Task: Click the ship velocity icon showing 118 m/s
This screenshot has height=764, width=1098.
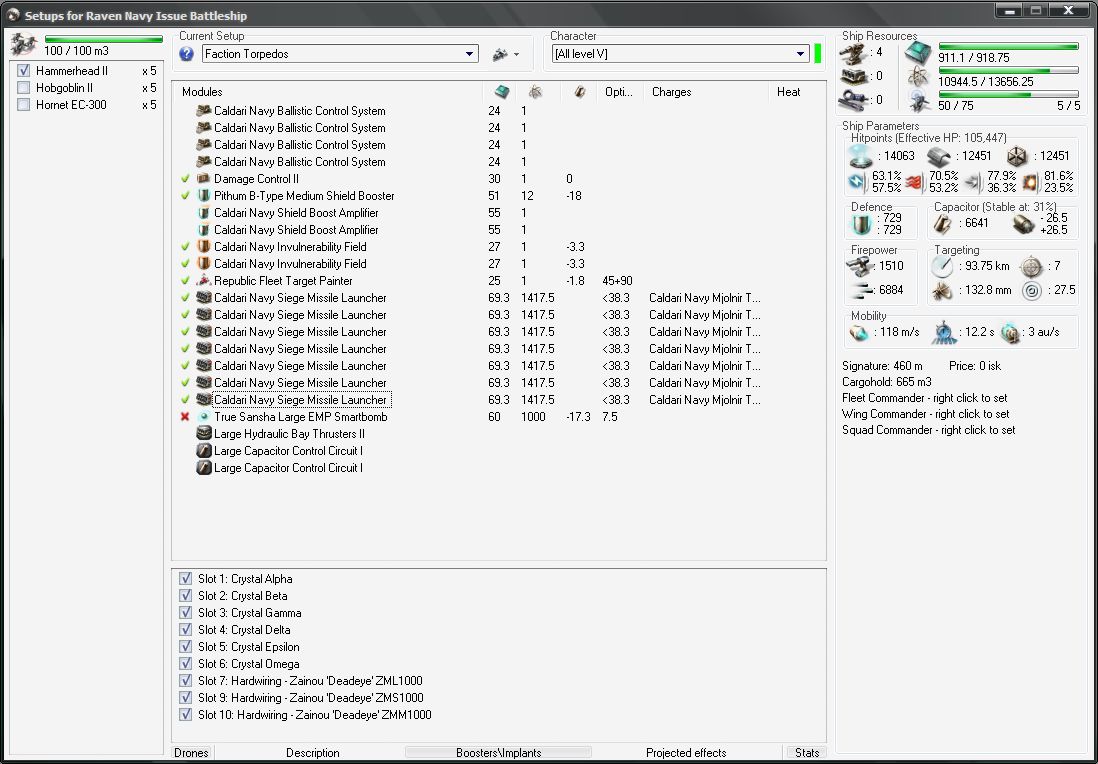Action: [x=859, y=333]
